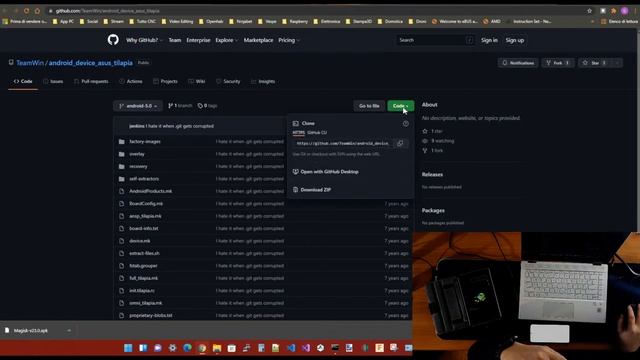Click the Sign up button
640x360 pixels.
515,40
